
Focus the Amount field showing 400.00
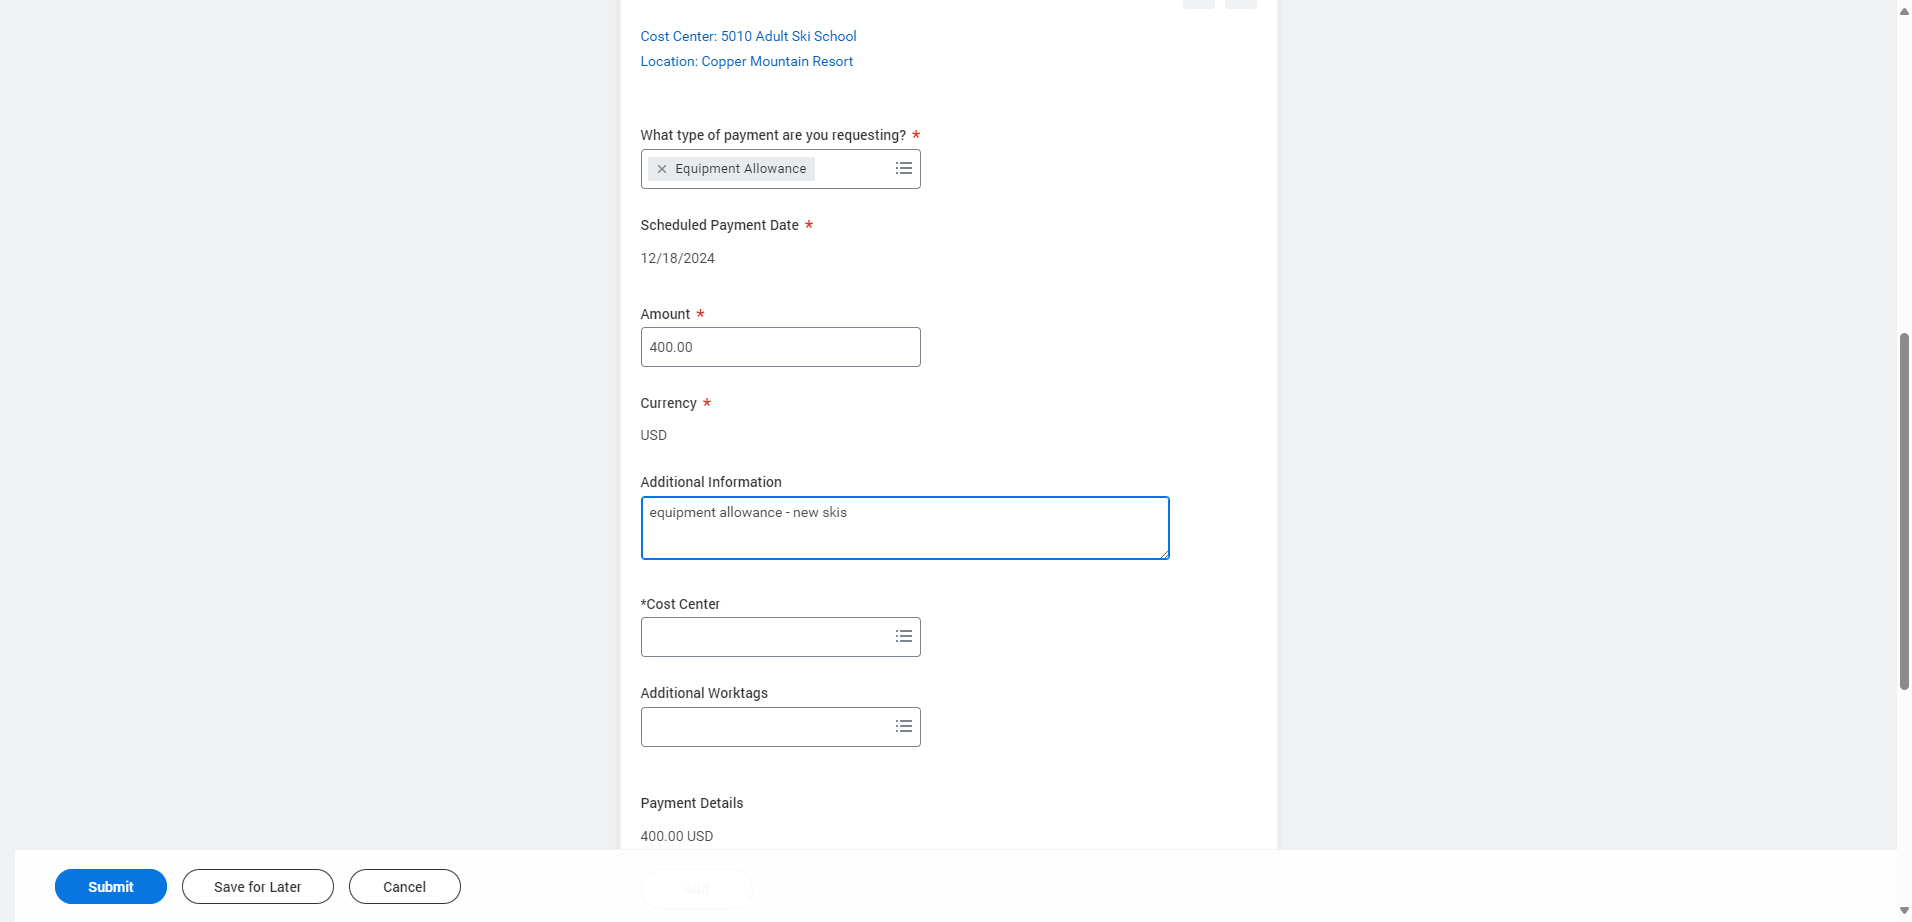(780, 347)
